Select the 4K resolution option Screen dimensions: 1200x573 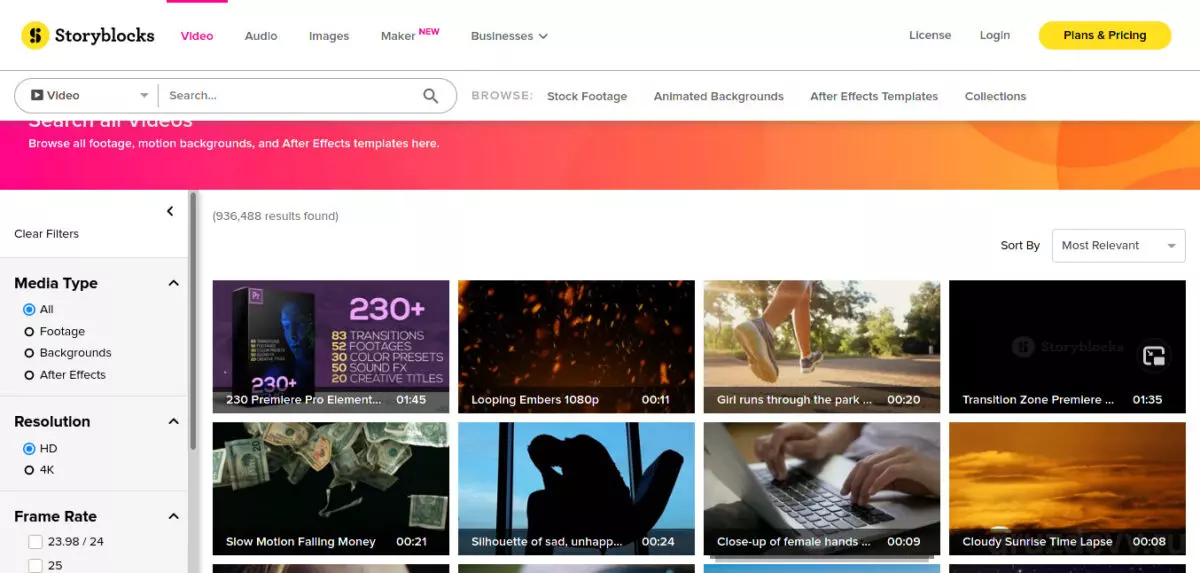click(29, 470)
